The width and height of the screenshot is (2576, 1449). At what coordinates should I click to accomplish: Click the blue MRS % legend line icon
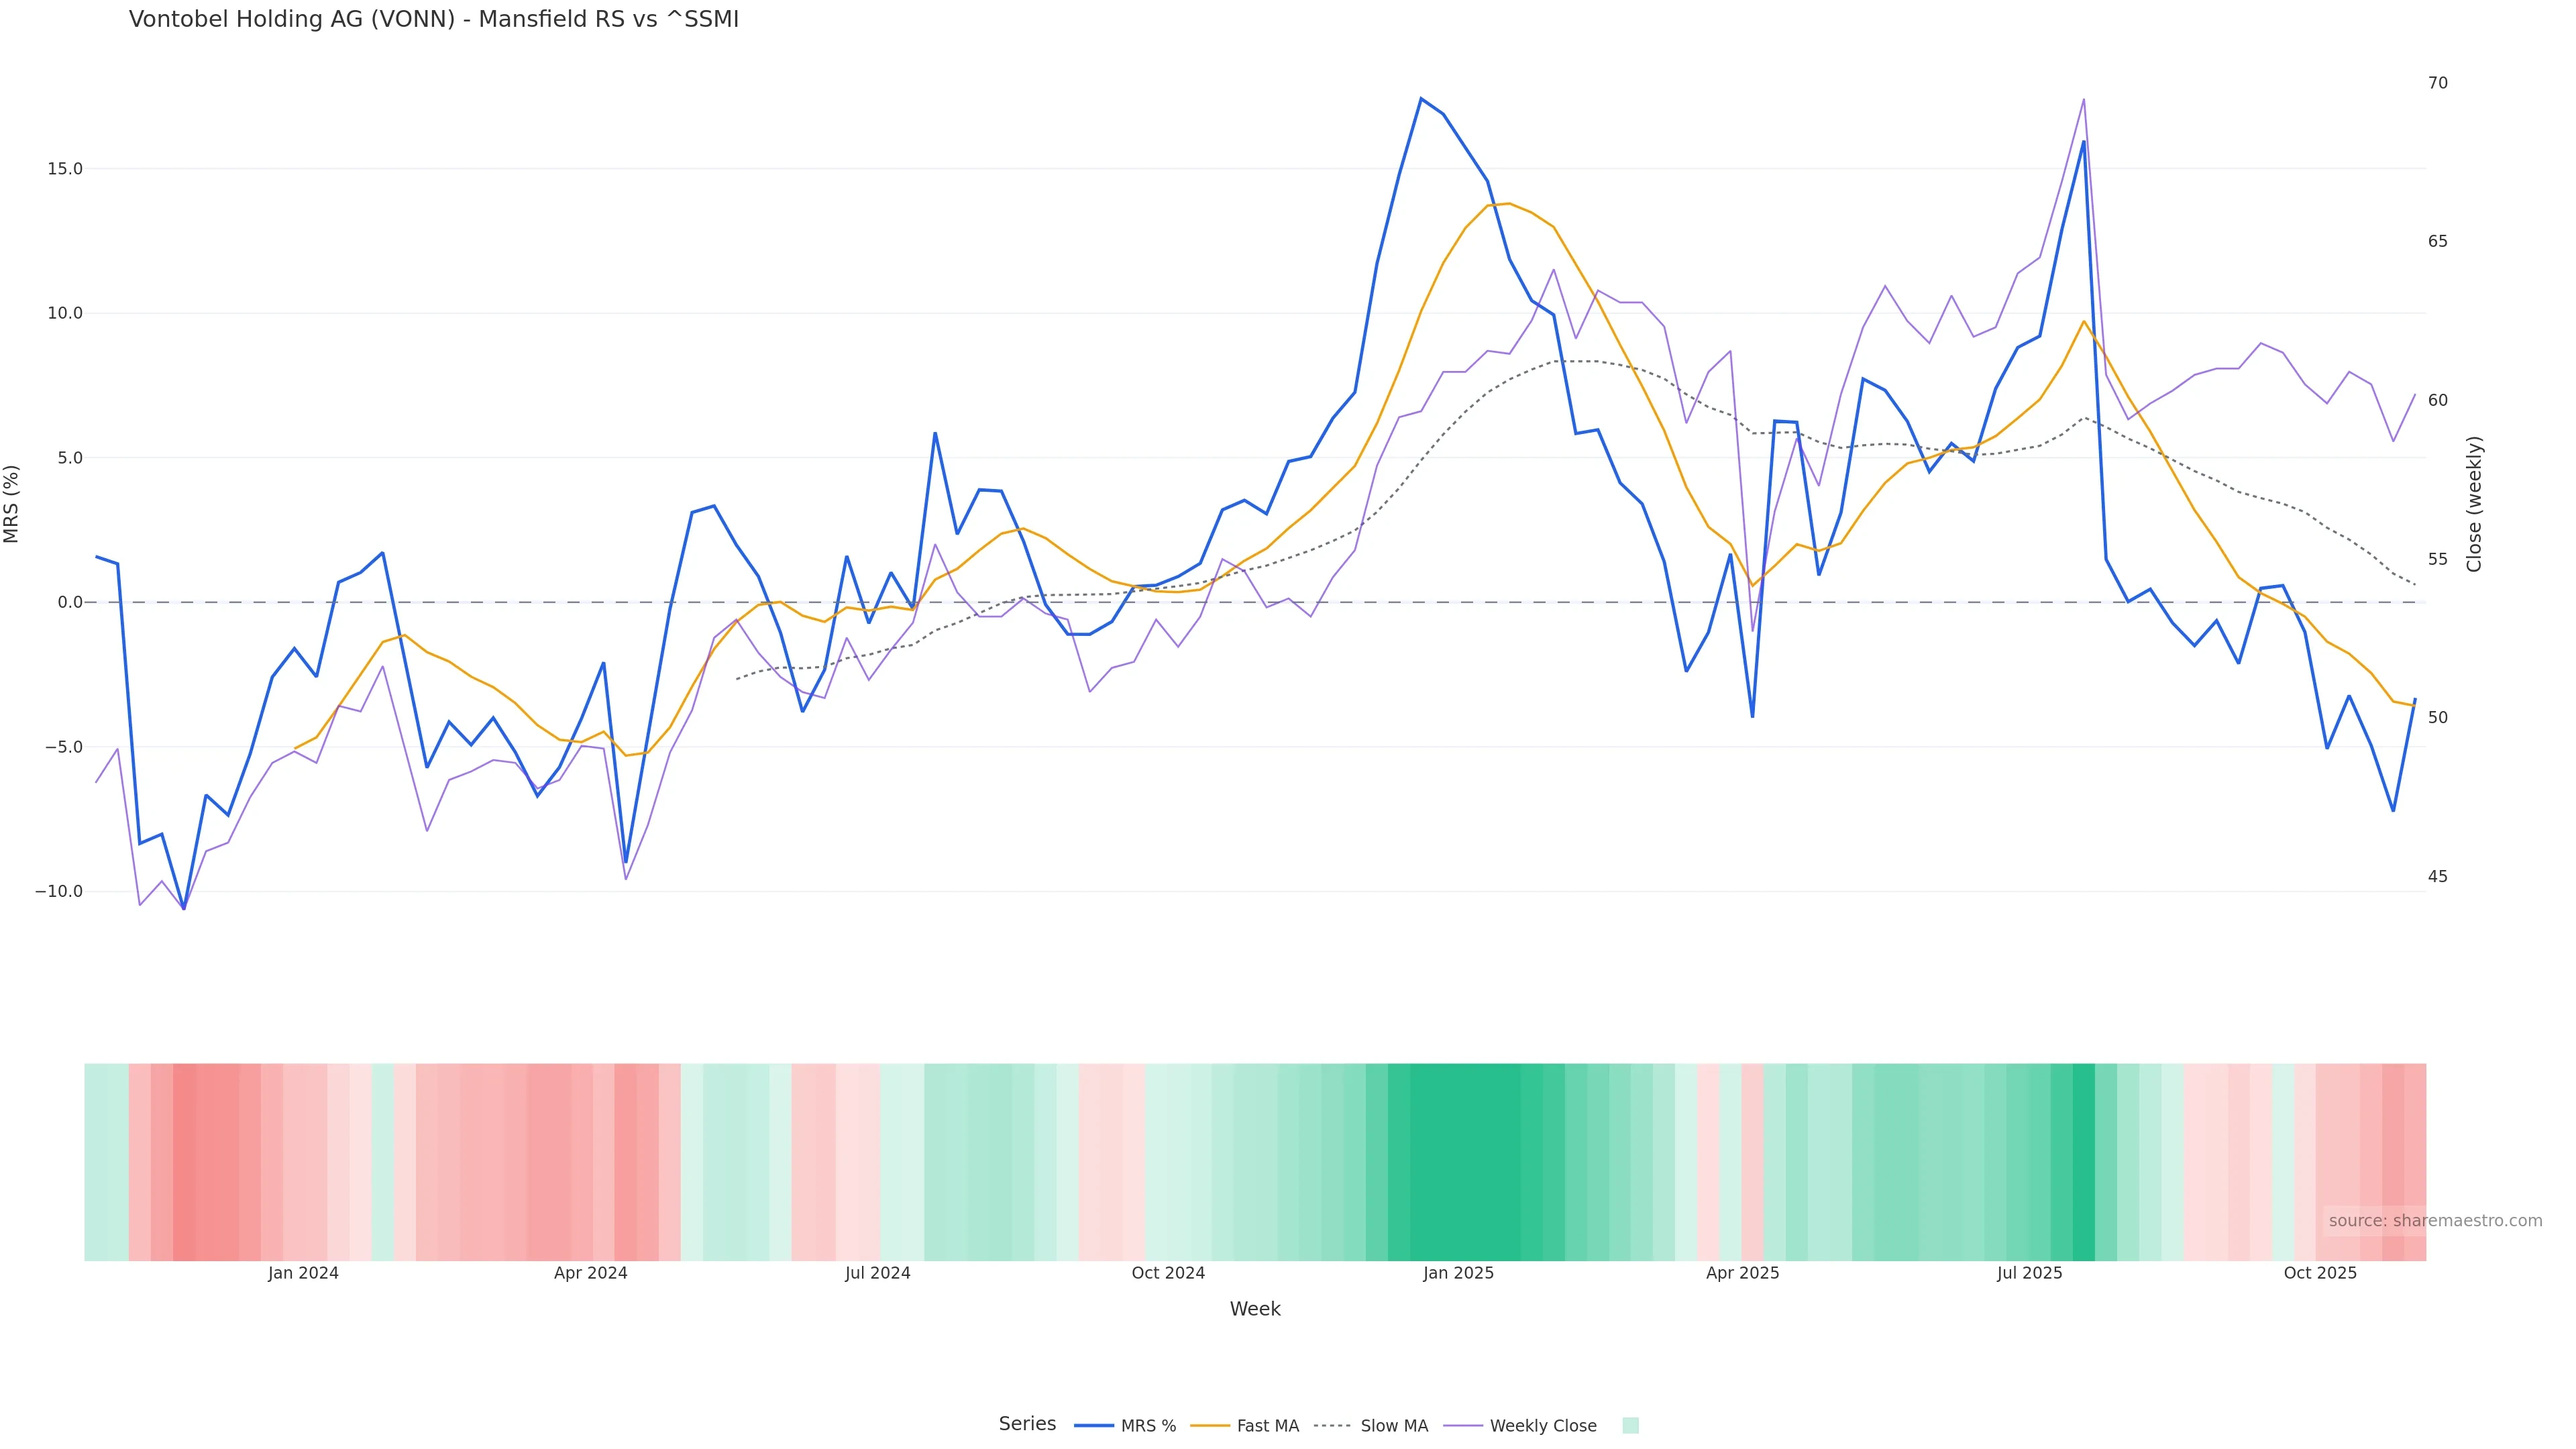1094,1426
